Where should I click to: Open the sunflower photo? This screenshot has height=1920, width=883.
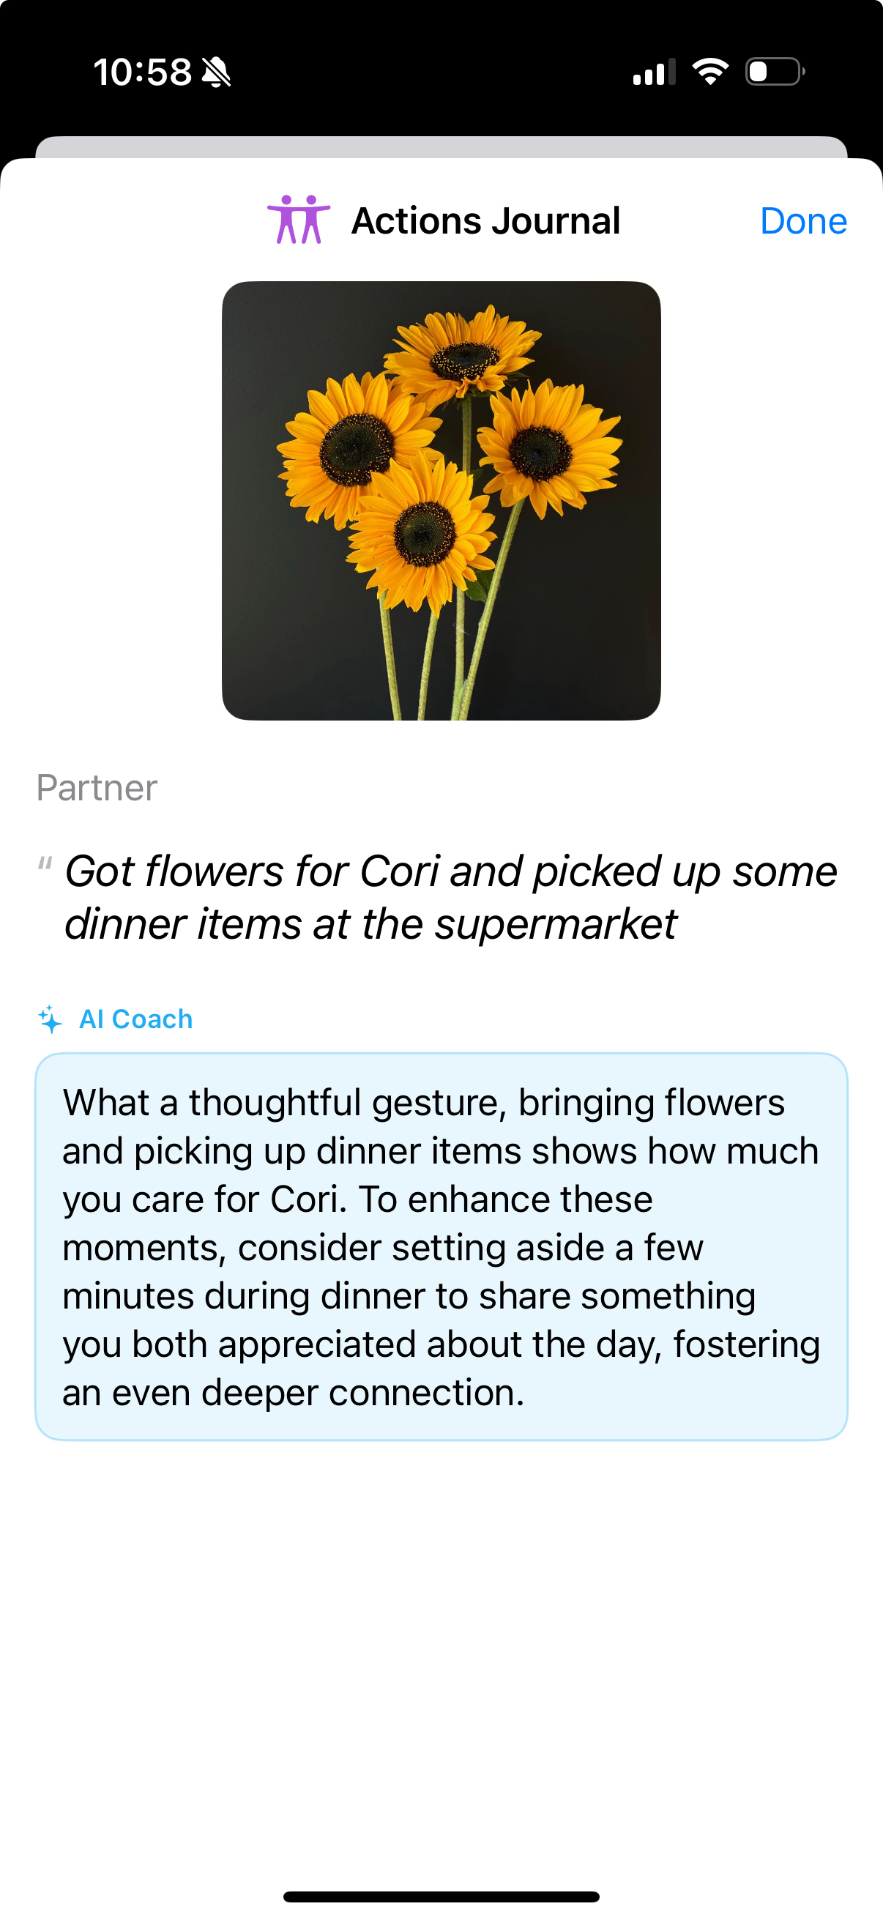pyautogui.click(x=441, y=500)
